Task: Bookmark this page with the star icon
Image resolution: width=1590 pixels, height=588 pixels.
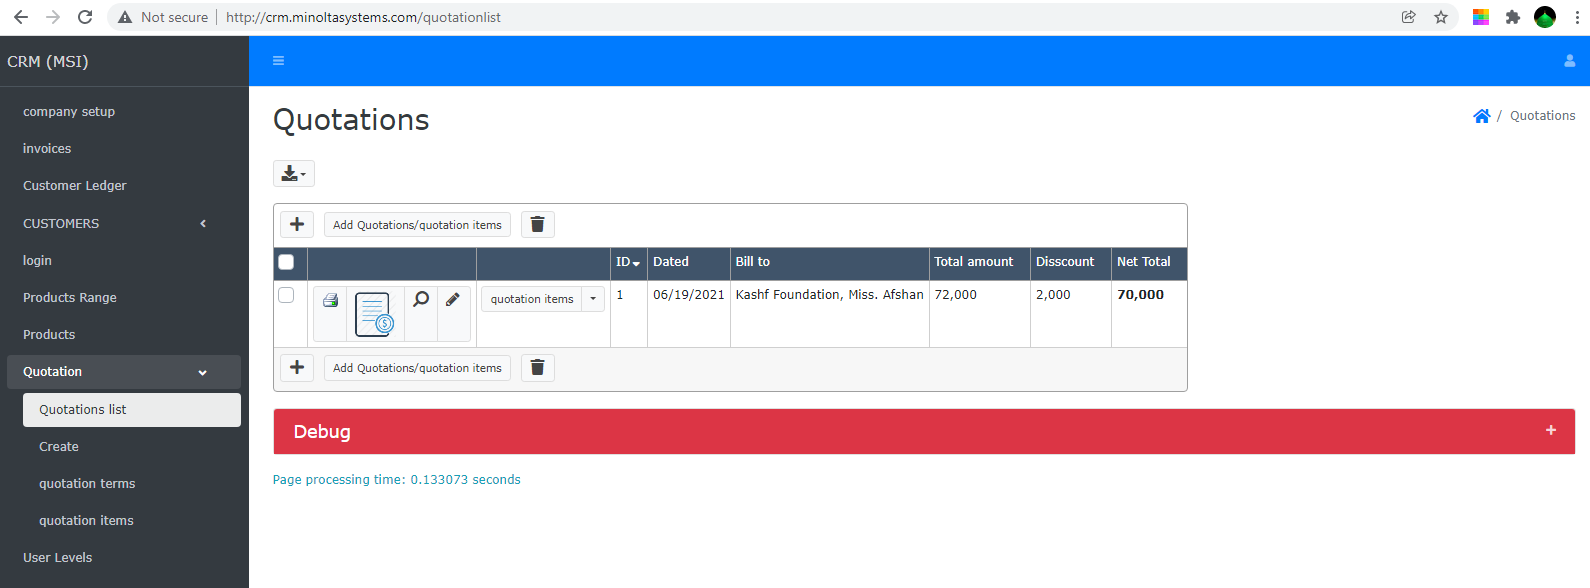Action: [1441, 17]
